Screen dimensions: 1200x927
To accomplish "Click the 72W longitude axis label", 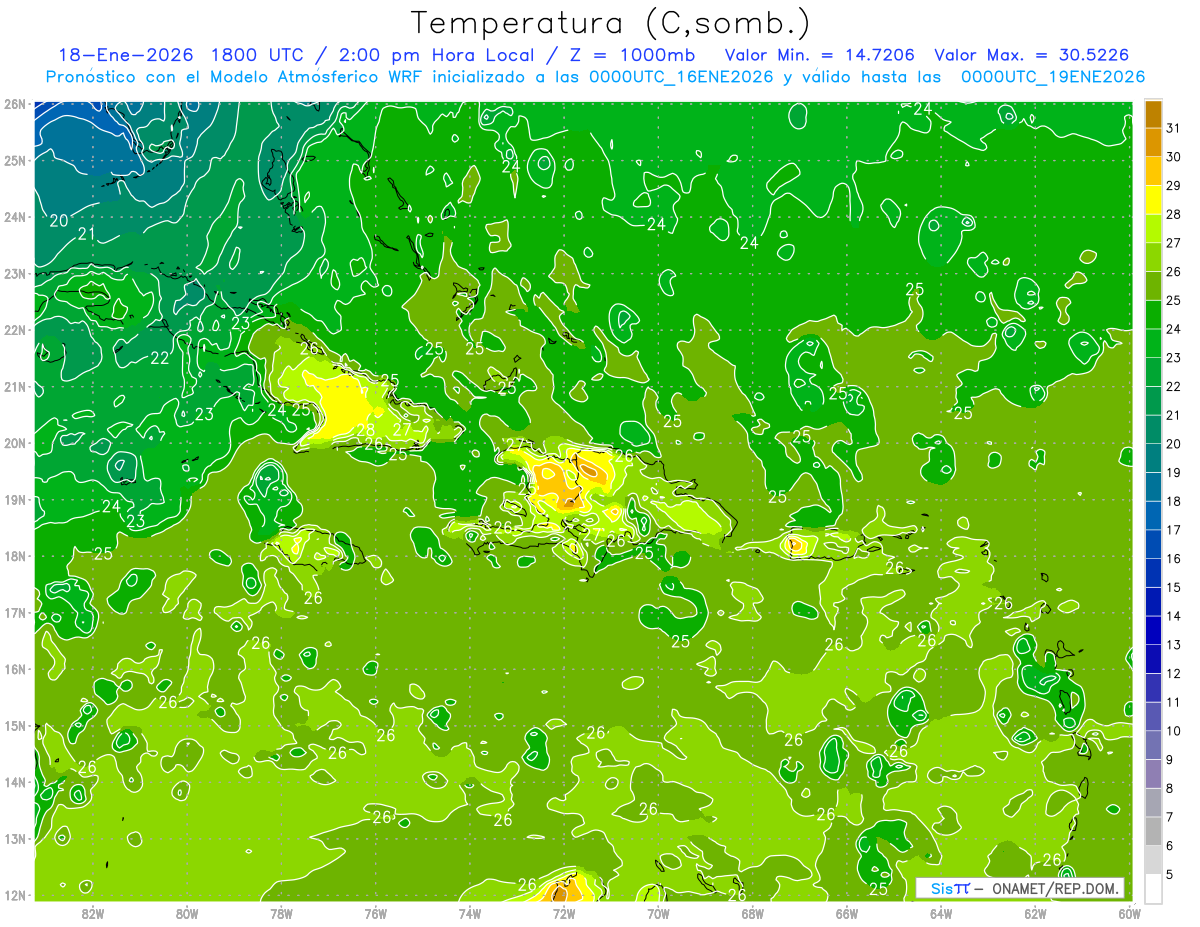I will pyautogui.click(x=564, y=913).
